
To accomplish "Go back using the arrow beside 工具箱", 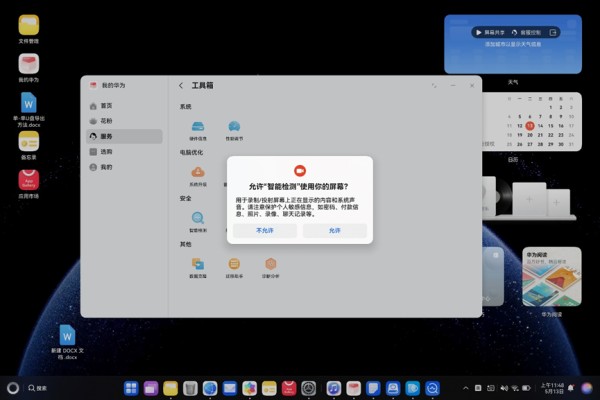I will pos(181,85).
